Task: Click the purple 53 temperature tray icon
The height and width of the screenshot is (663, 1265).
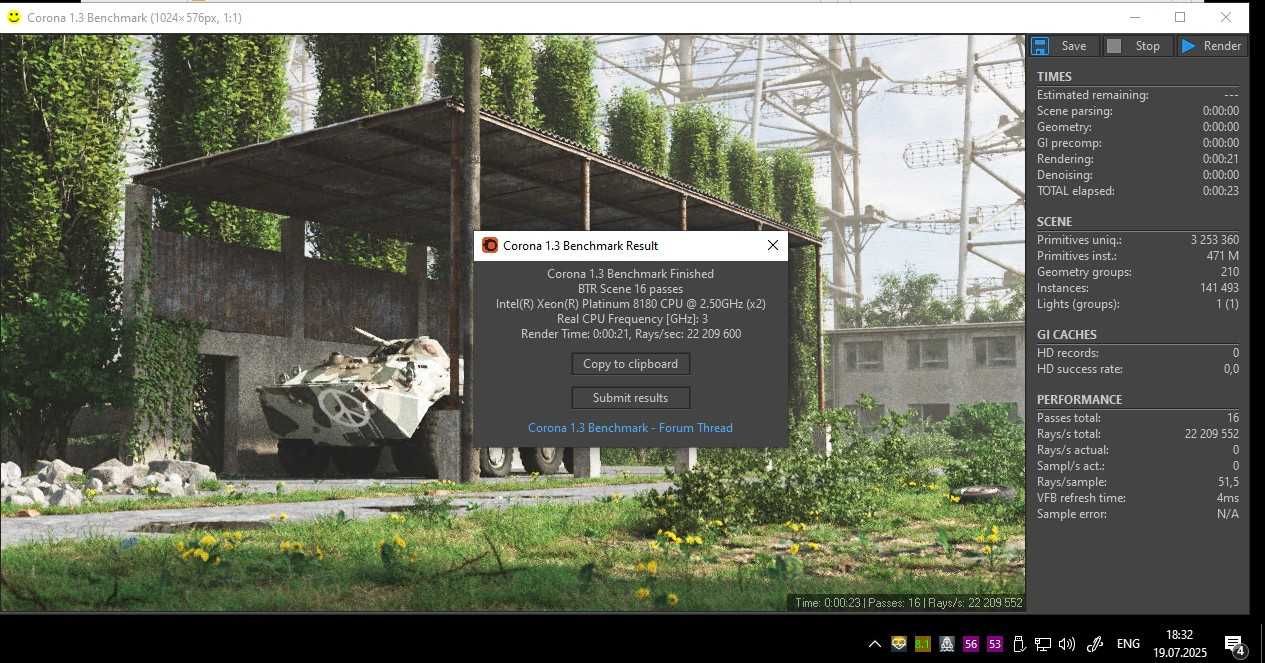Action: point(994,644)
